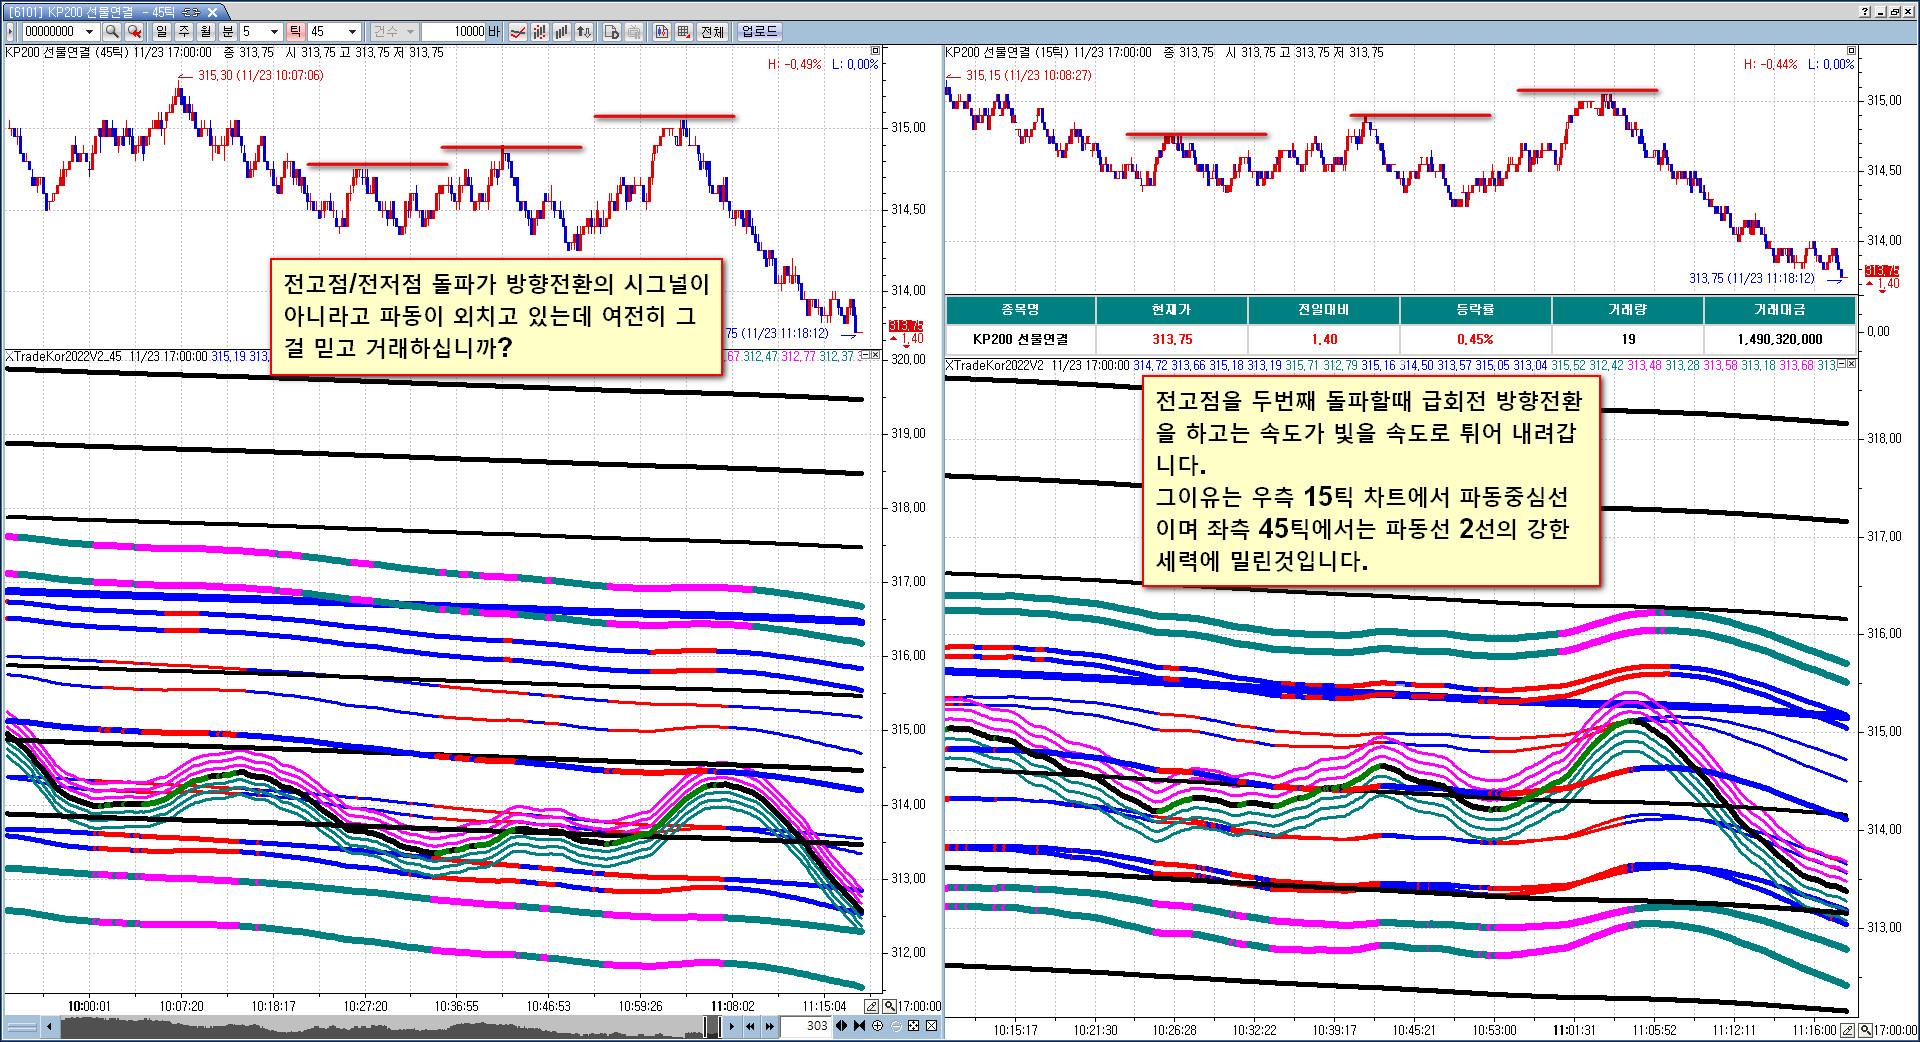Image resolution: width=1920 pixels, height=1042 pixels.
Task: Click the candlestick chart type icon
Action: pos(541,32)
